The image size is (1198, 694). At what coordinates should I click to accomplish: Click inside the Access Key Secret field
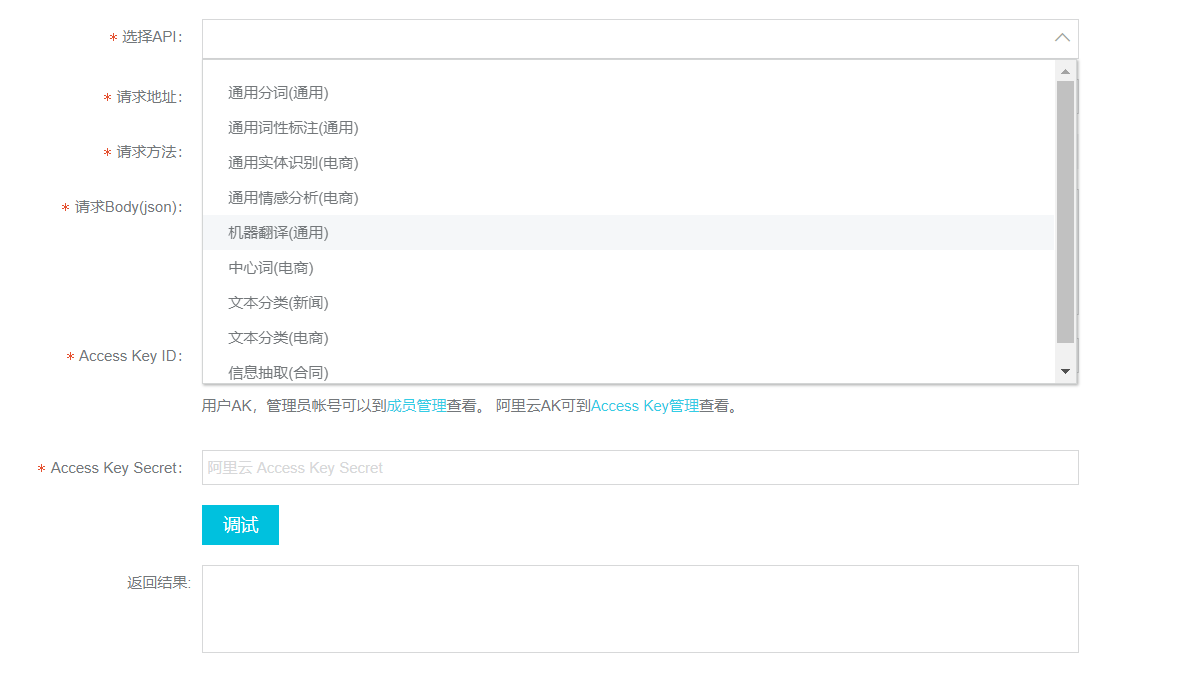640,467
